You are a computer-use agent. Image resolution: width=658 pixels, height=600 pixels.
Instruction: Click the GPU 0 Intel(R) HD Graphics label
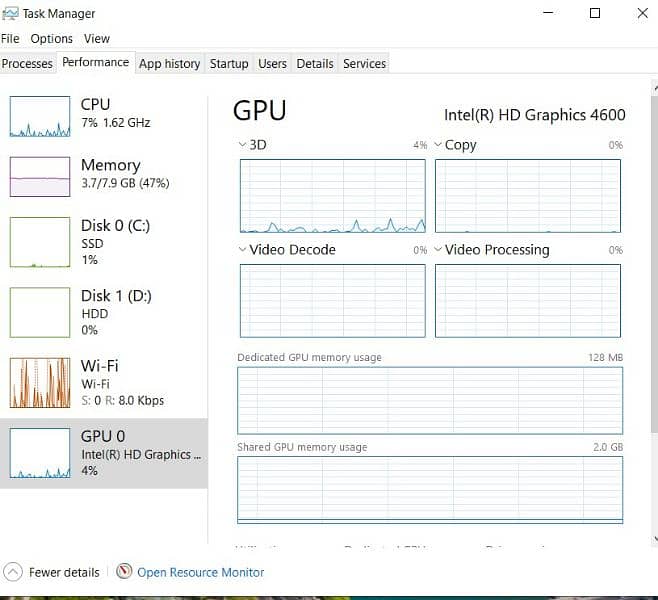[x=141, y=454]
